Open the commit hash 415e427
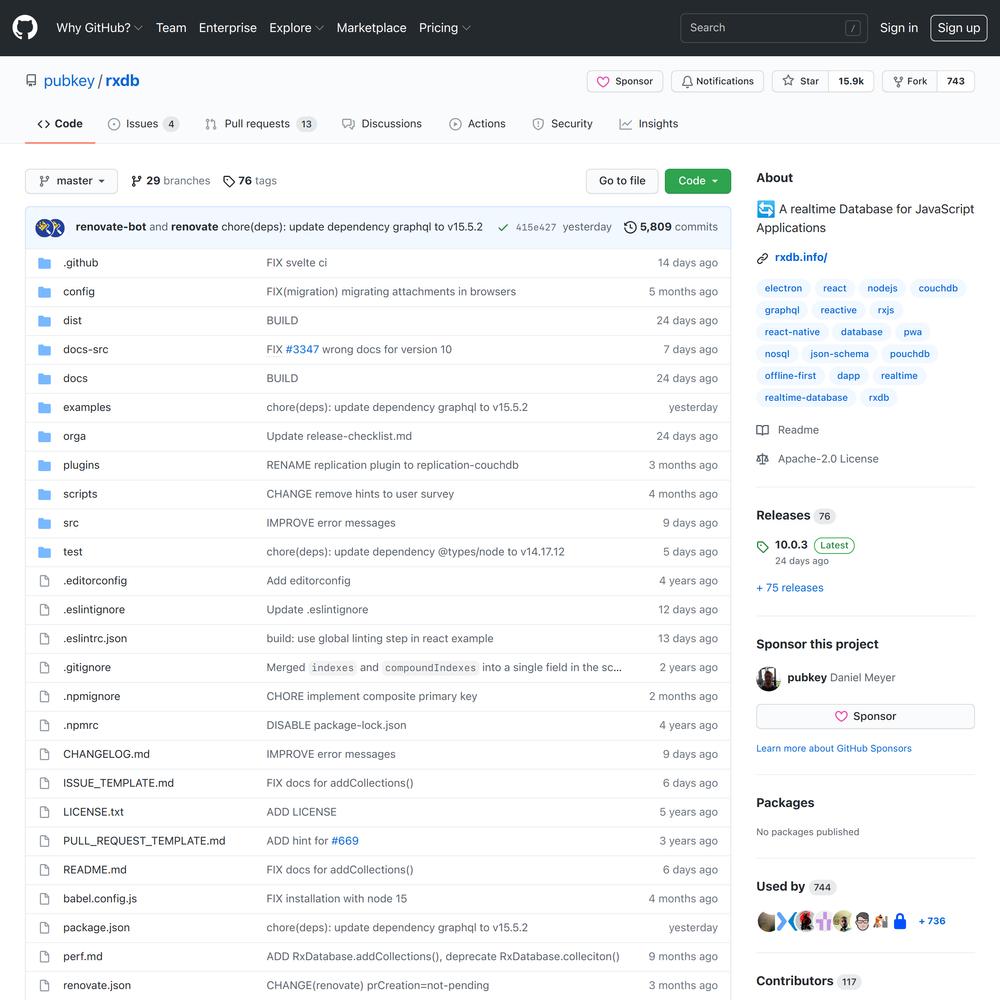 (536, 227)
